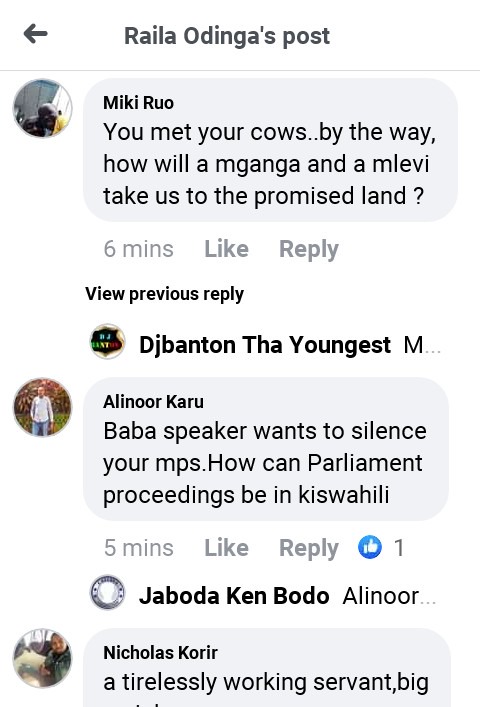Image resolution: width=480 pixels, height=707 pixels.
Task: Select the 5 mins timestamp
Action: pos(139,548)
